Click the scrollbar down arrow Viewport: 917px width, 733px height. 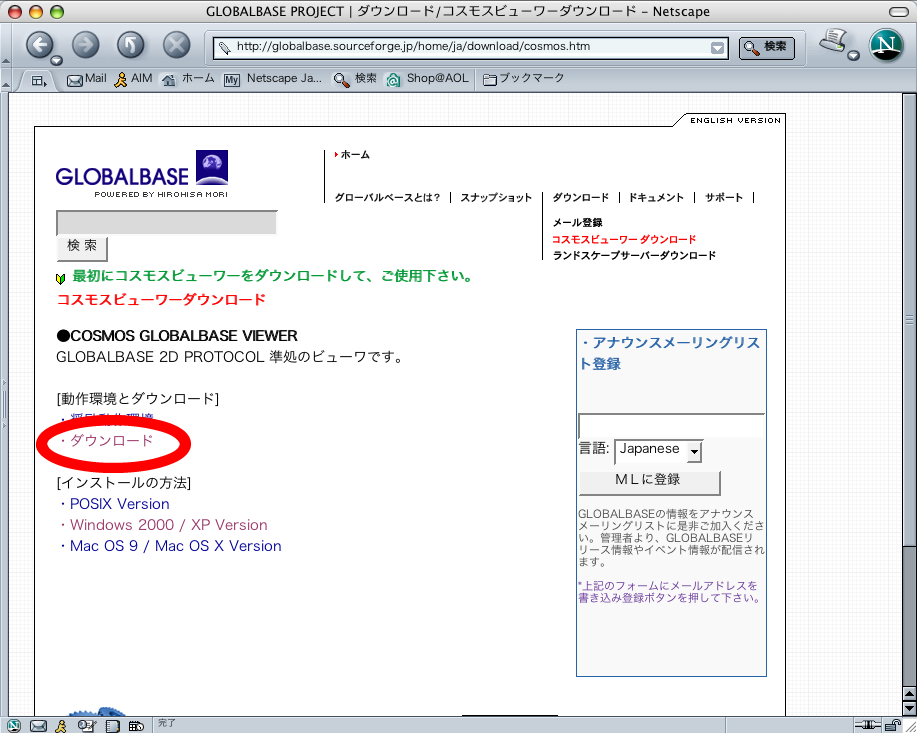[x=909, y=709]
